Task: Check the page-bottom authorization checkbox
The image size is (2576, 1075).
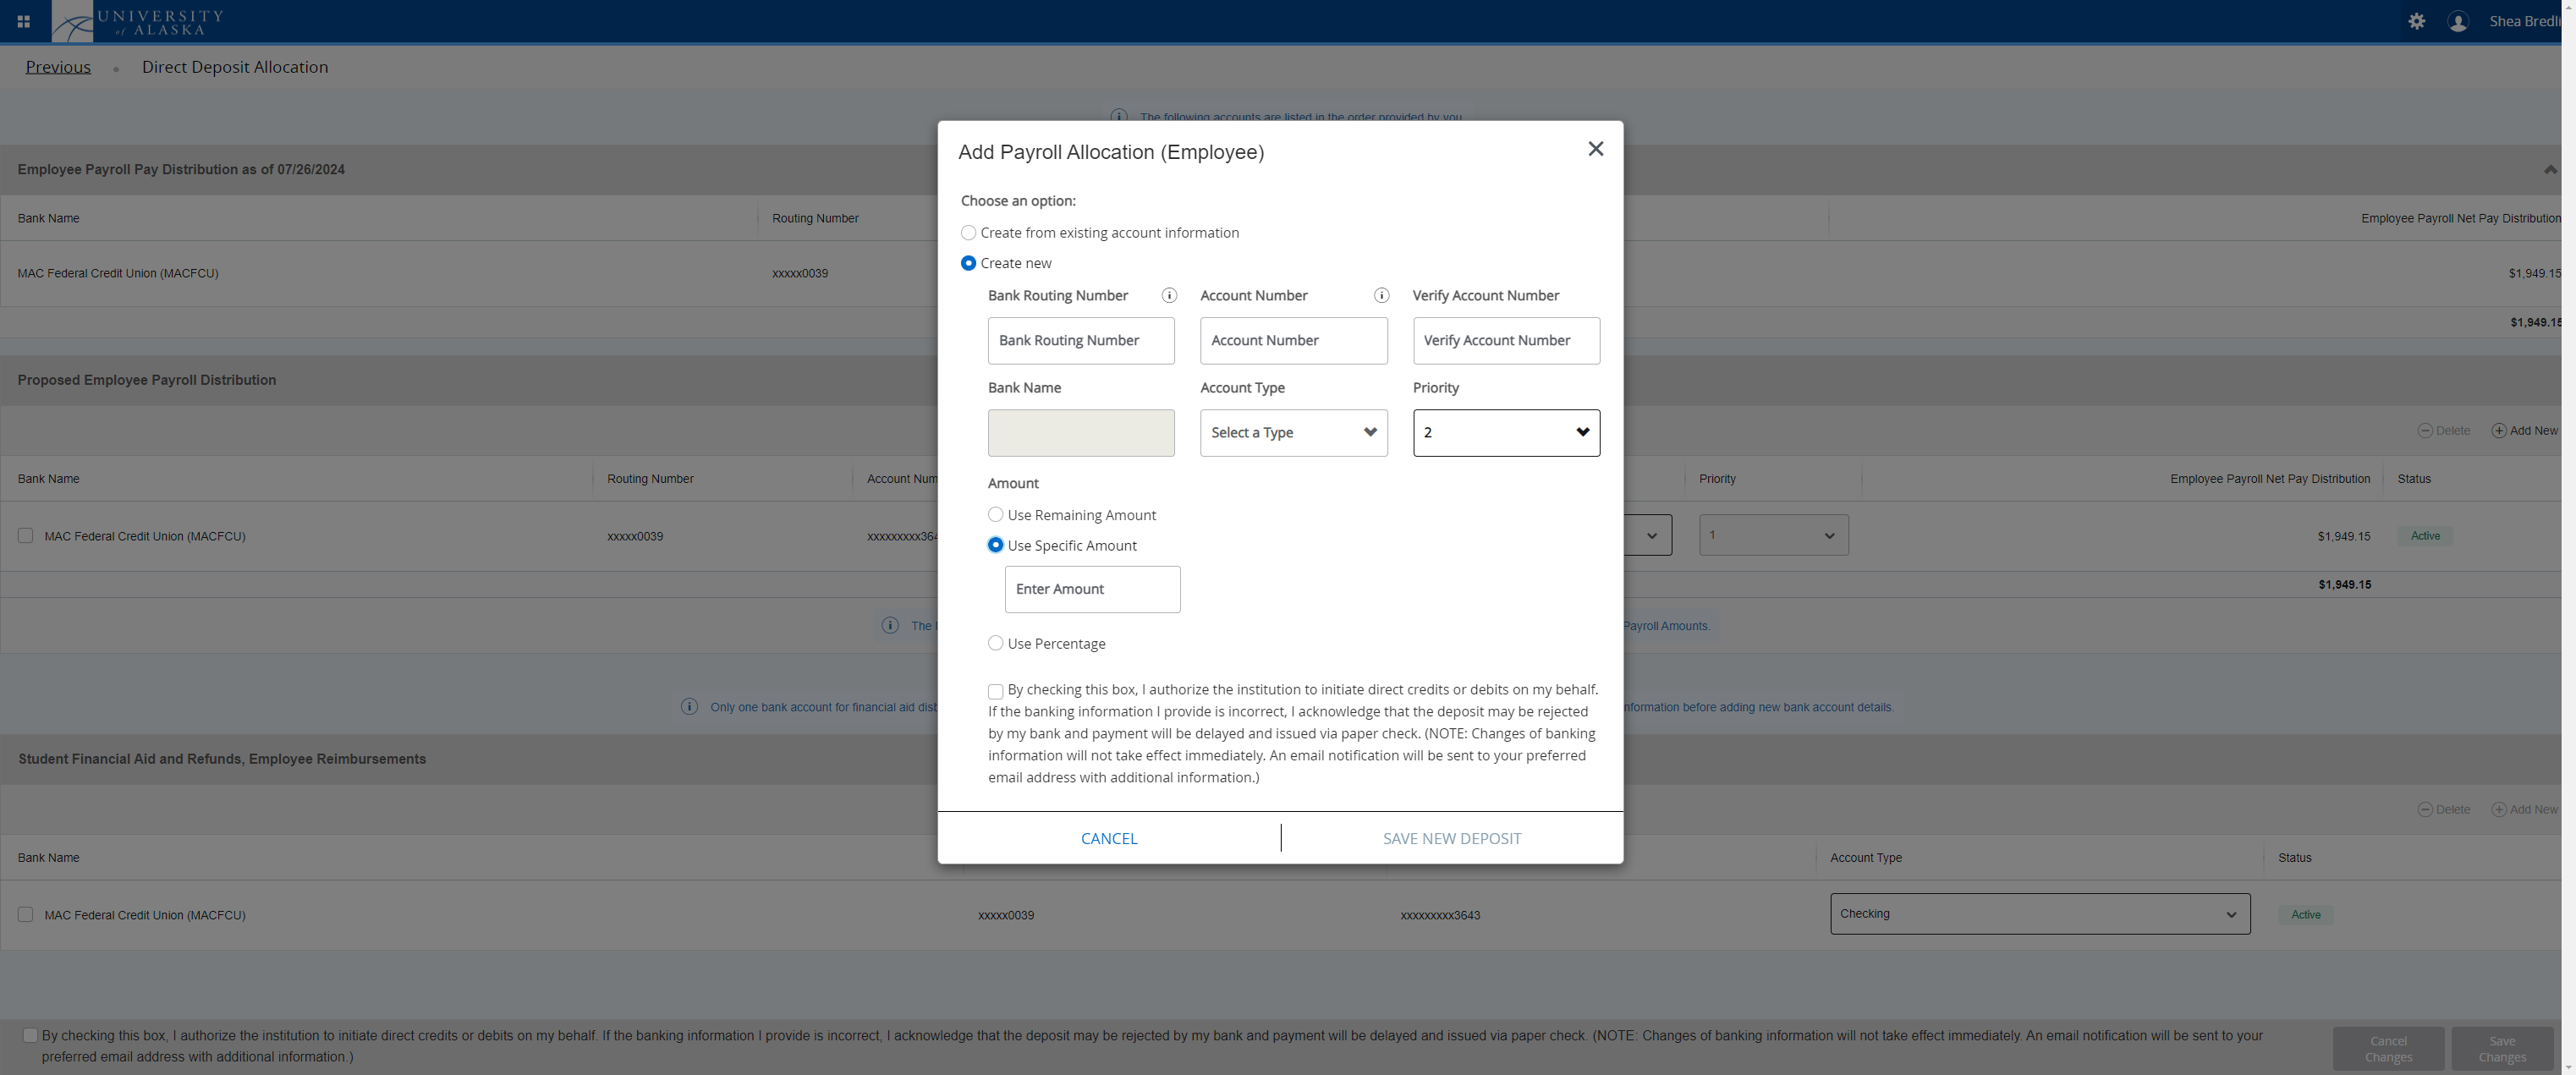Action: click(x=30, y=1036)
